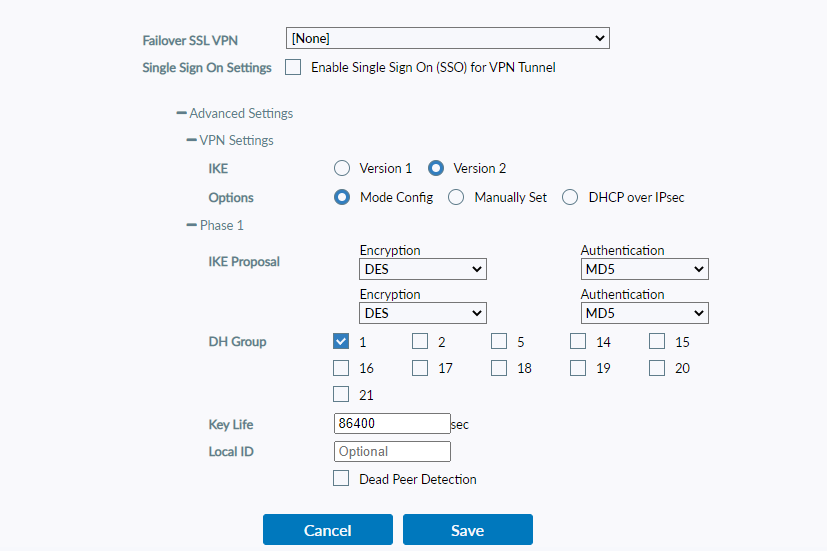Uncheck DH Group 1
Viewport: 827px width, 551px height.
click(x=341, y=342)
